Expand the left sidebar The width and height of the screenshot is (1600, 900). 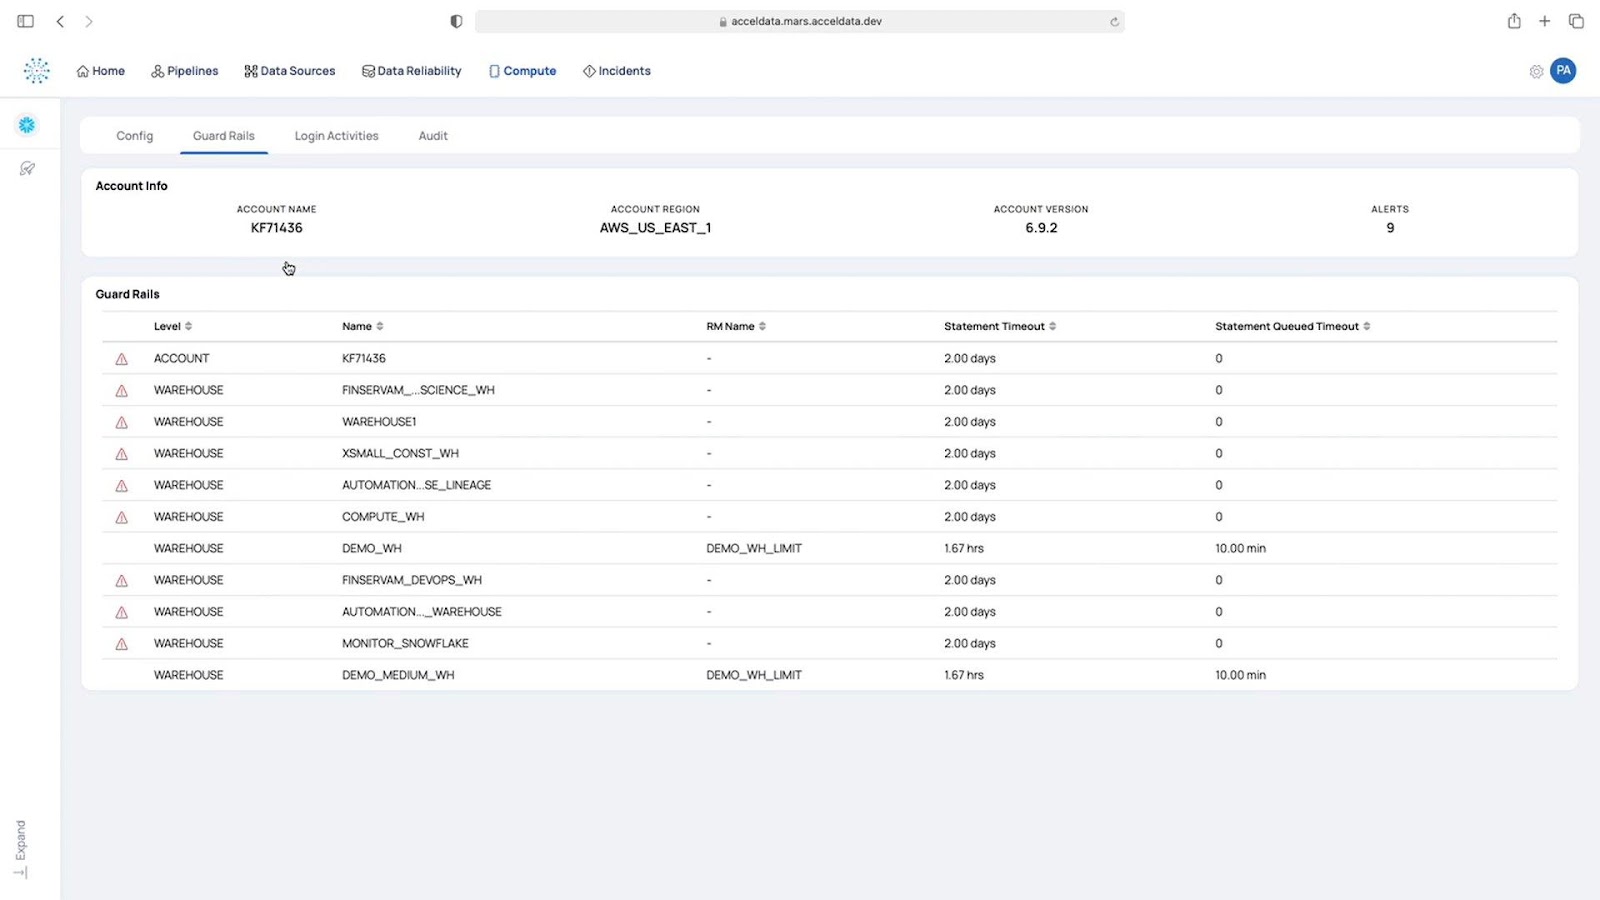pyautogui.click(x=21, y=849)
